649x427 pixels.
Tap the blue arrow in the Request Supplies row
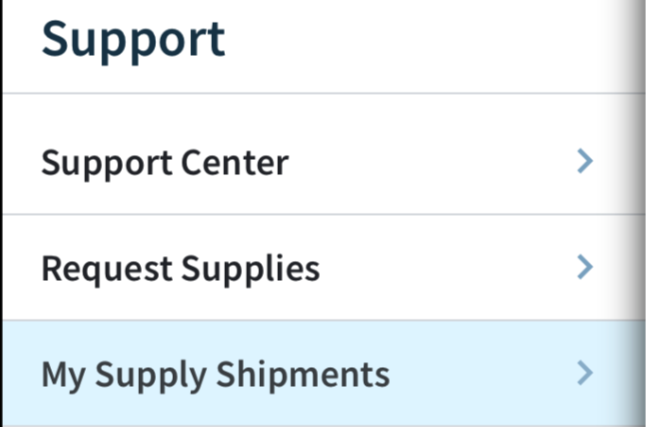click(586, 267)
